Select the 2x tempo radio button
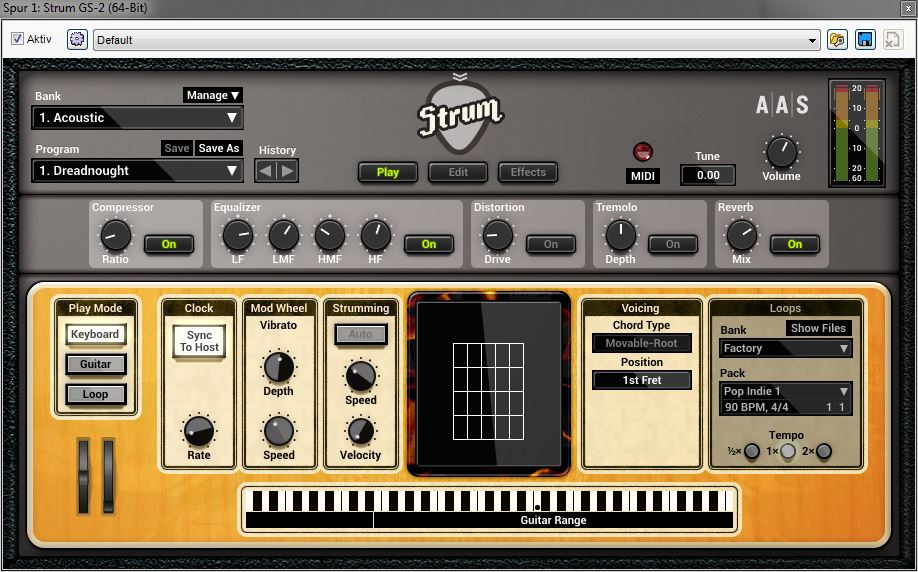The width and height of the screenshot is (918, 572). click(824, 451)
